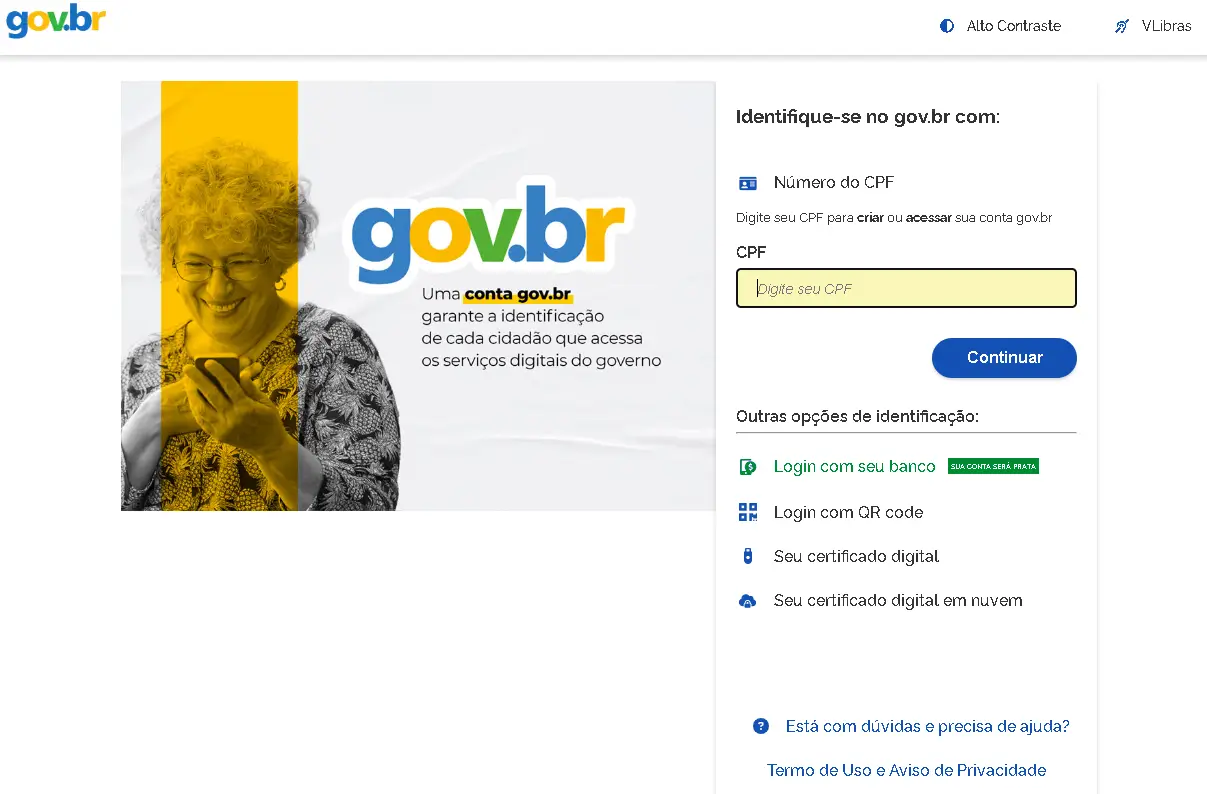Screen dimensions: 1207x794
Task: Click the gov.br logo in the header
Action: click(x=56, y=21)
